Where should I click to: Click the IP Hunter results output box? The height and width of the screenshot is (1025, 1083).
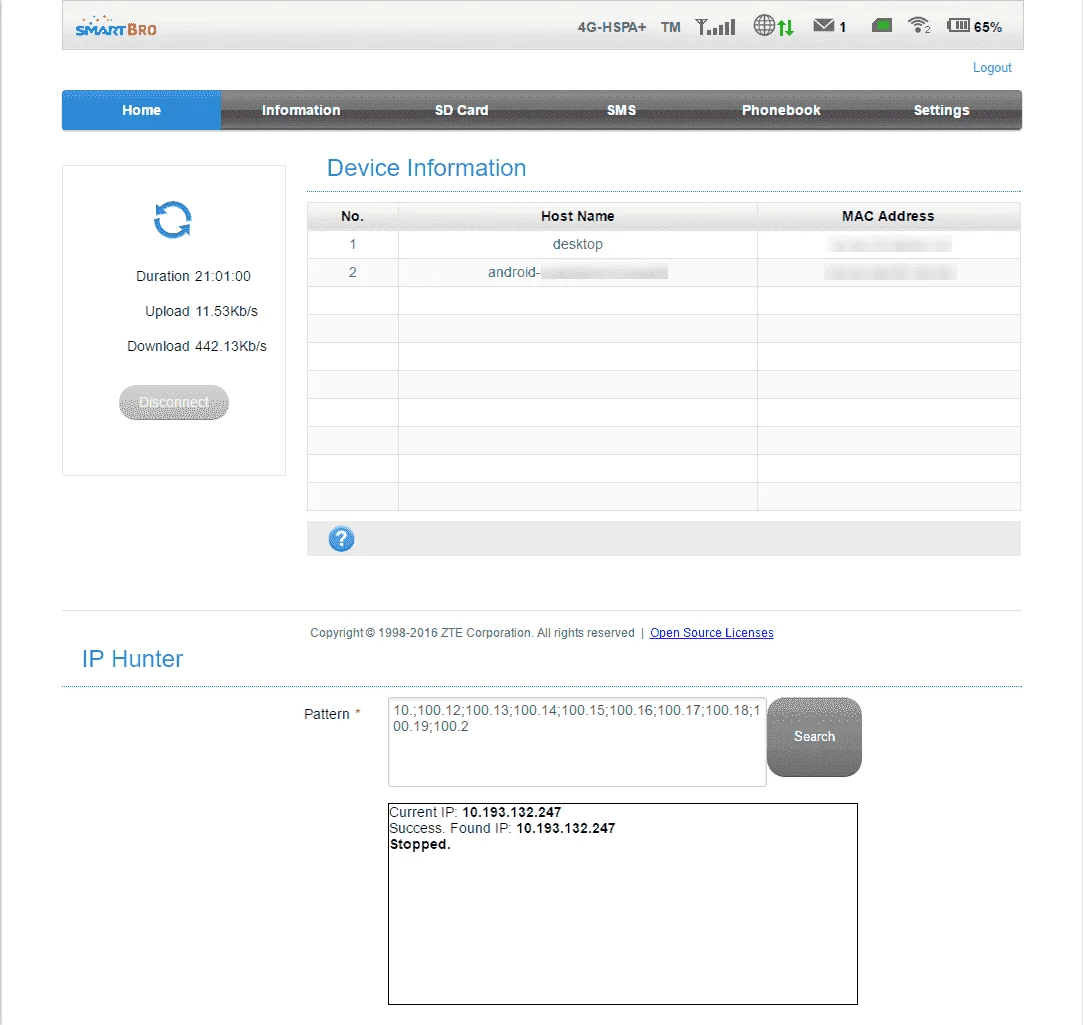coord(623,903)
